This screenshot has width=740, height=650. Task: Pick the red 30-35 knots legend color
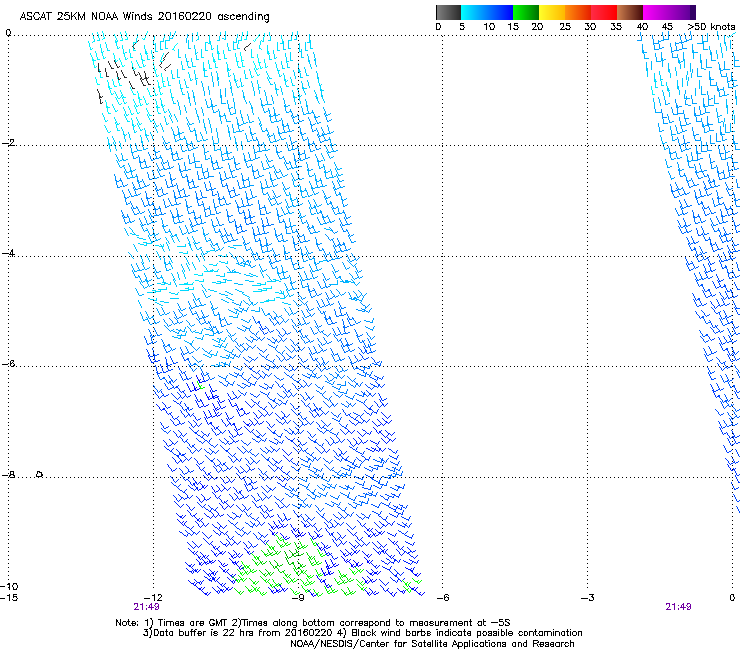tap(604, 12)
